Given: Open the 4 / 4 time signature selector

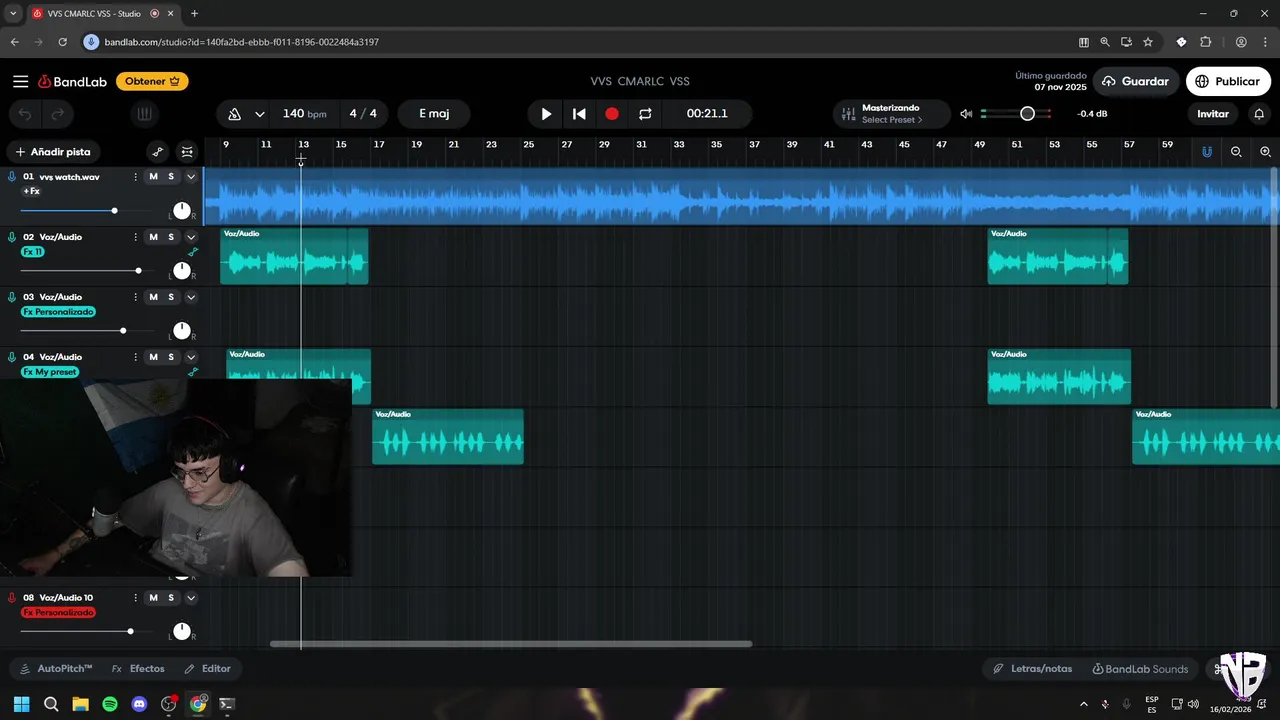Looking at the screenshot, I should [363, 114].
